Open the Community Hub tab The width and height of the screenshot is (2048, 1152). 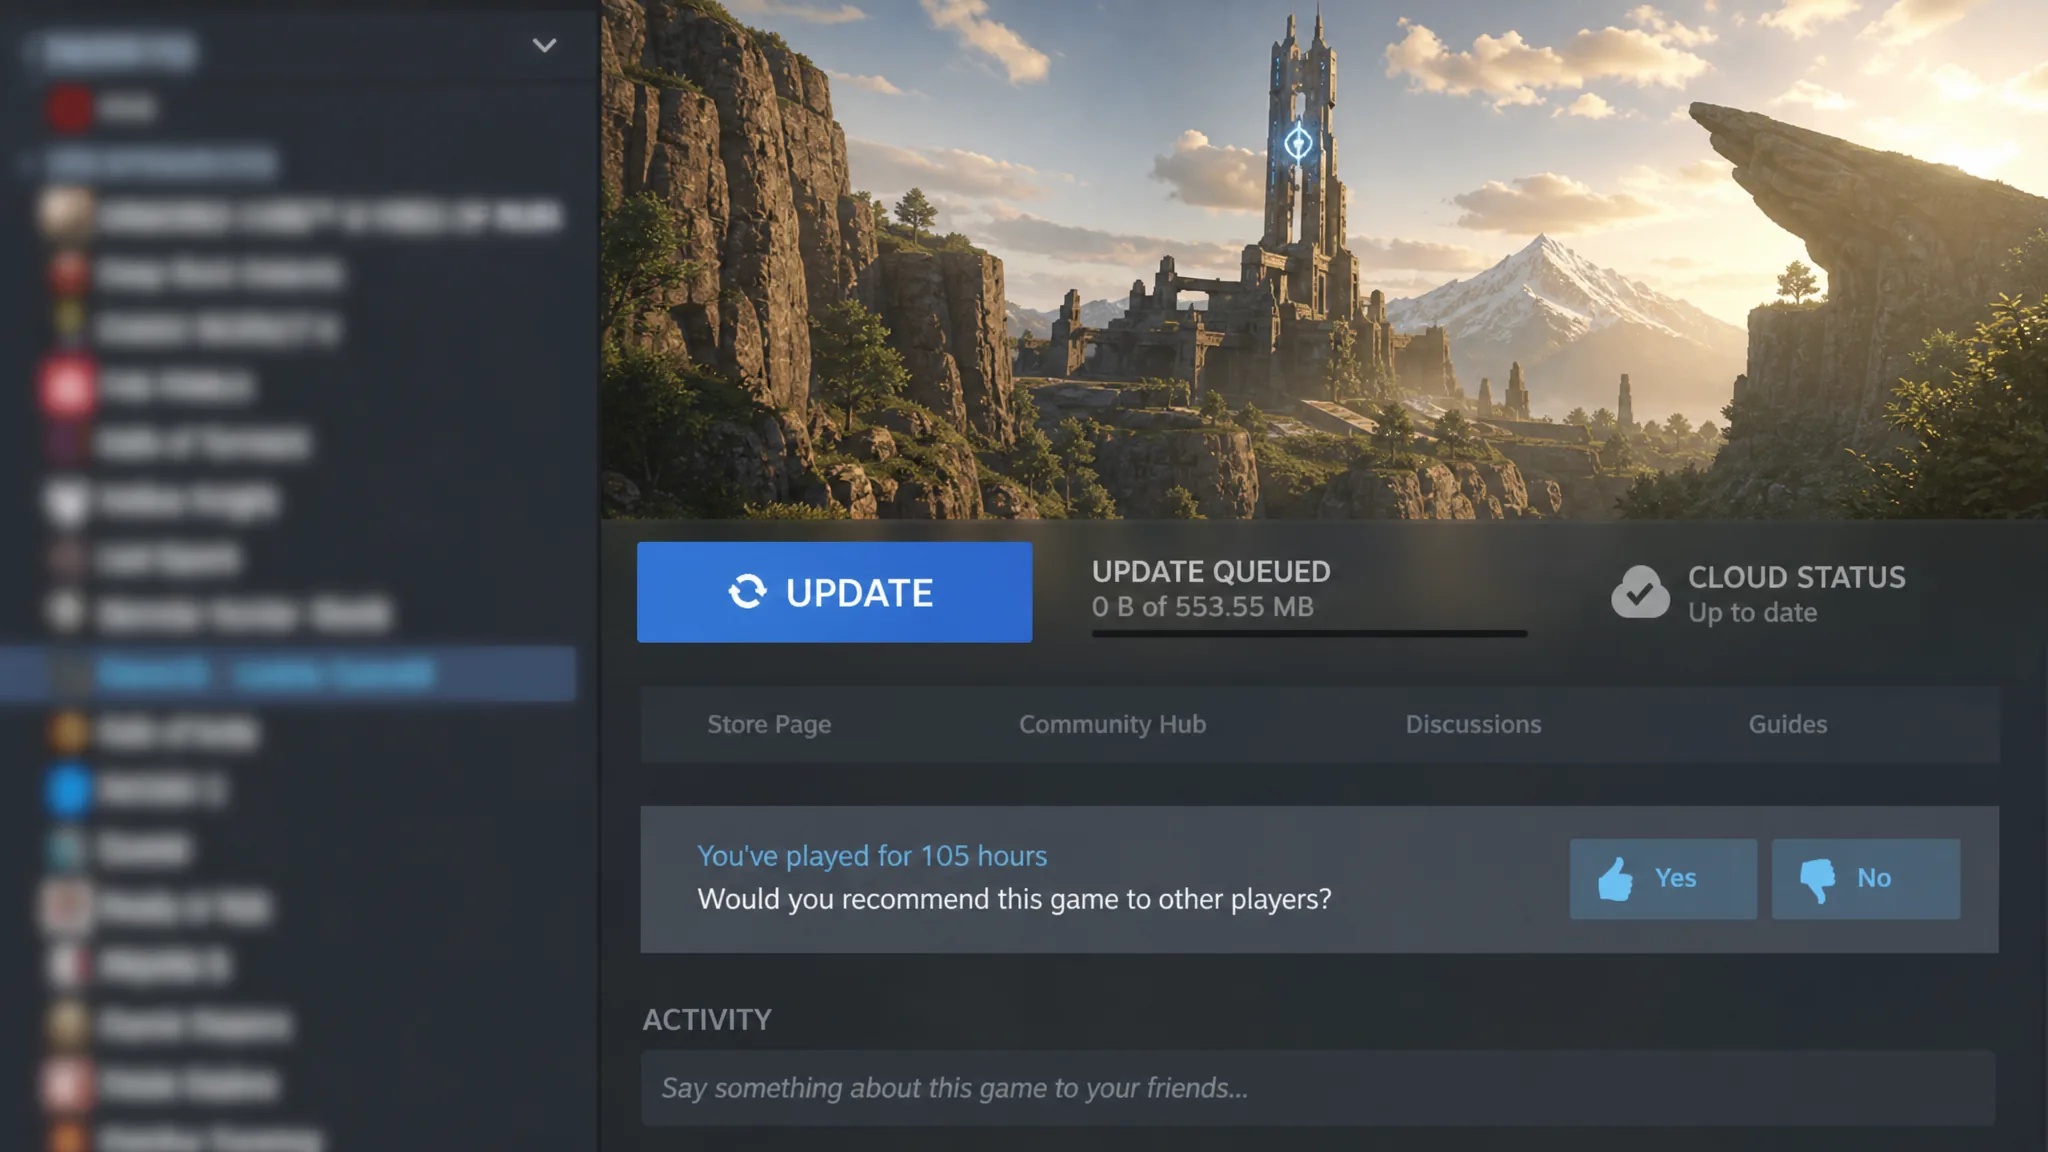[1112, 724]
